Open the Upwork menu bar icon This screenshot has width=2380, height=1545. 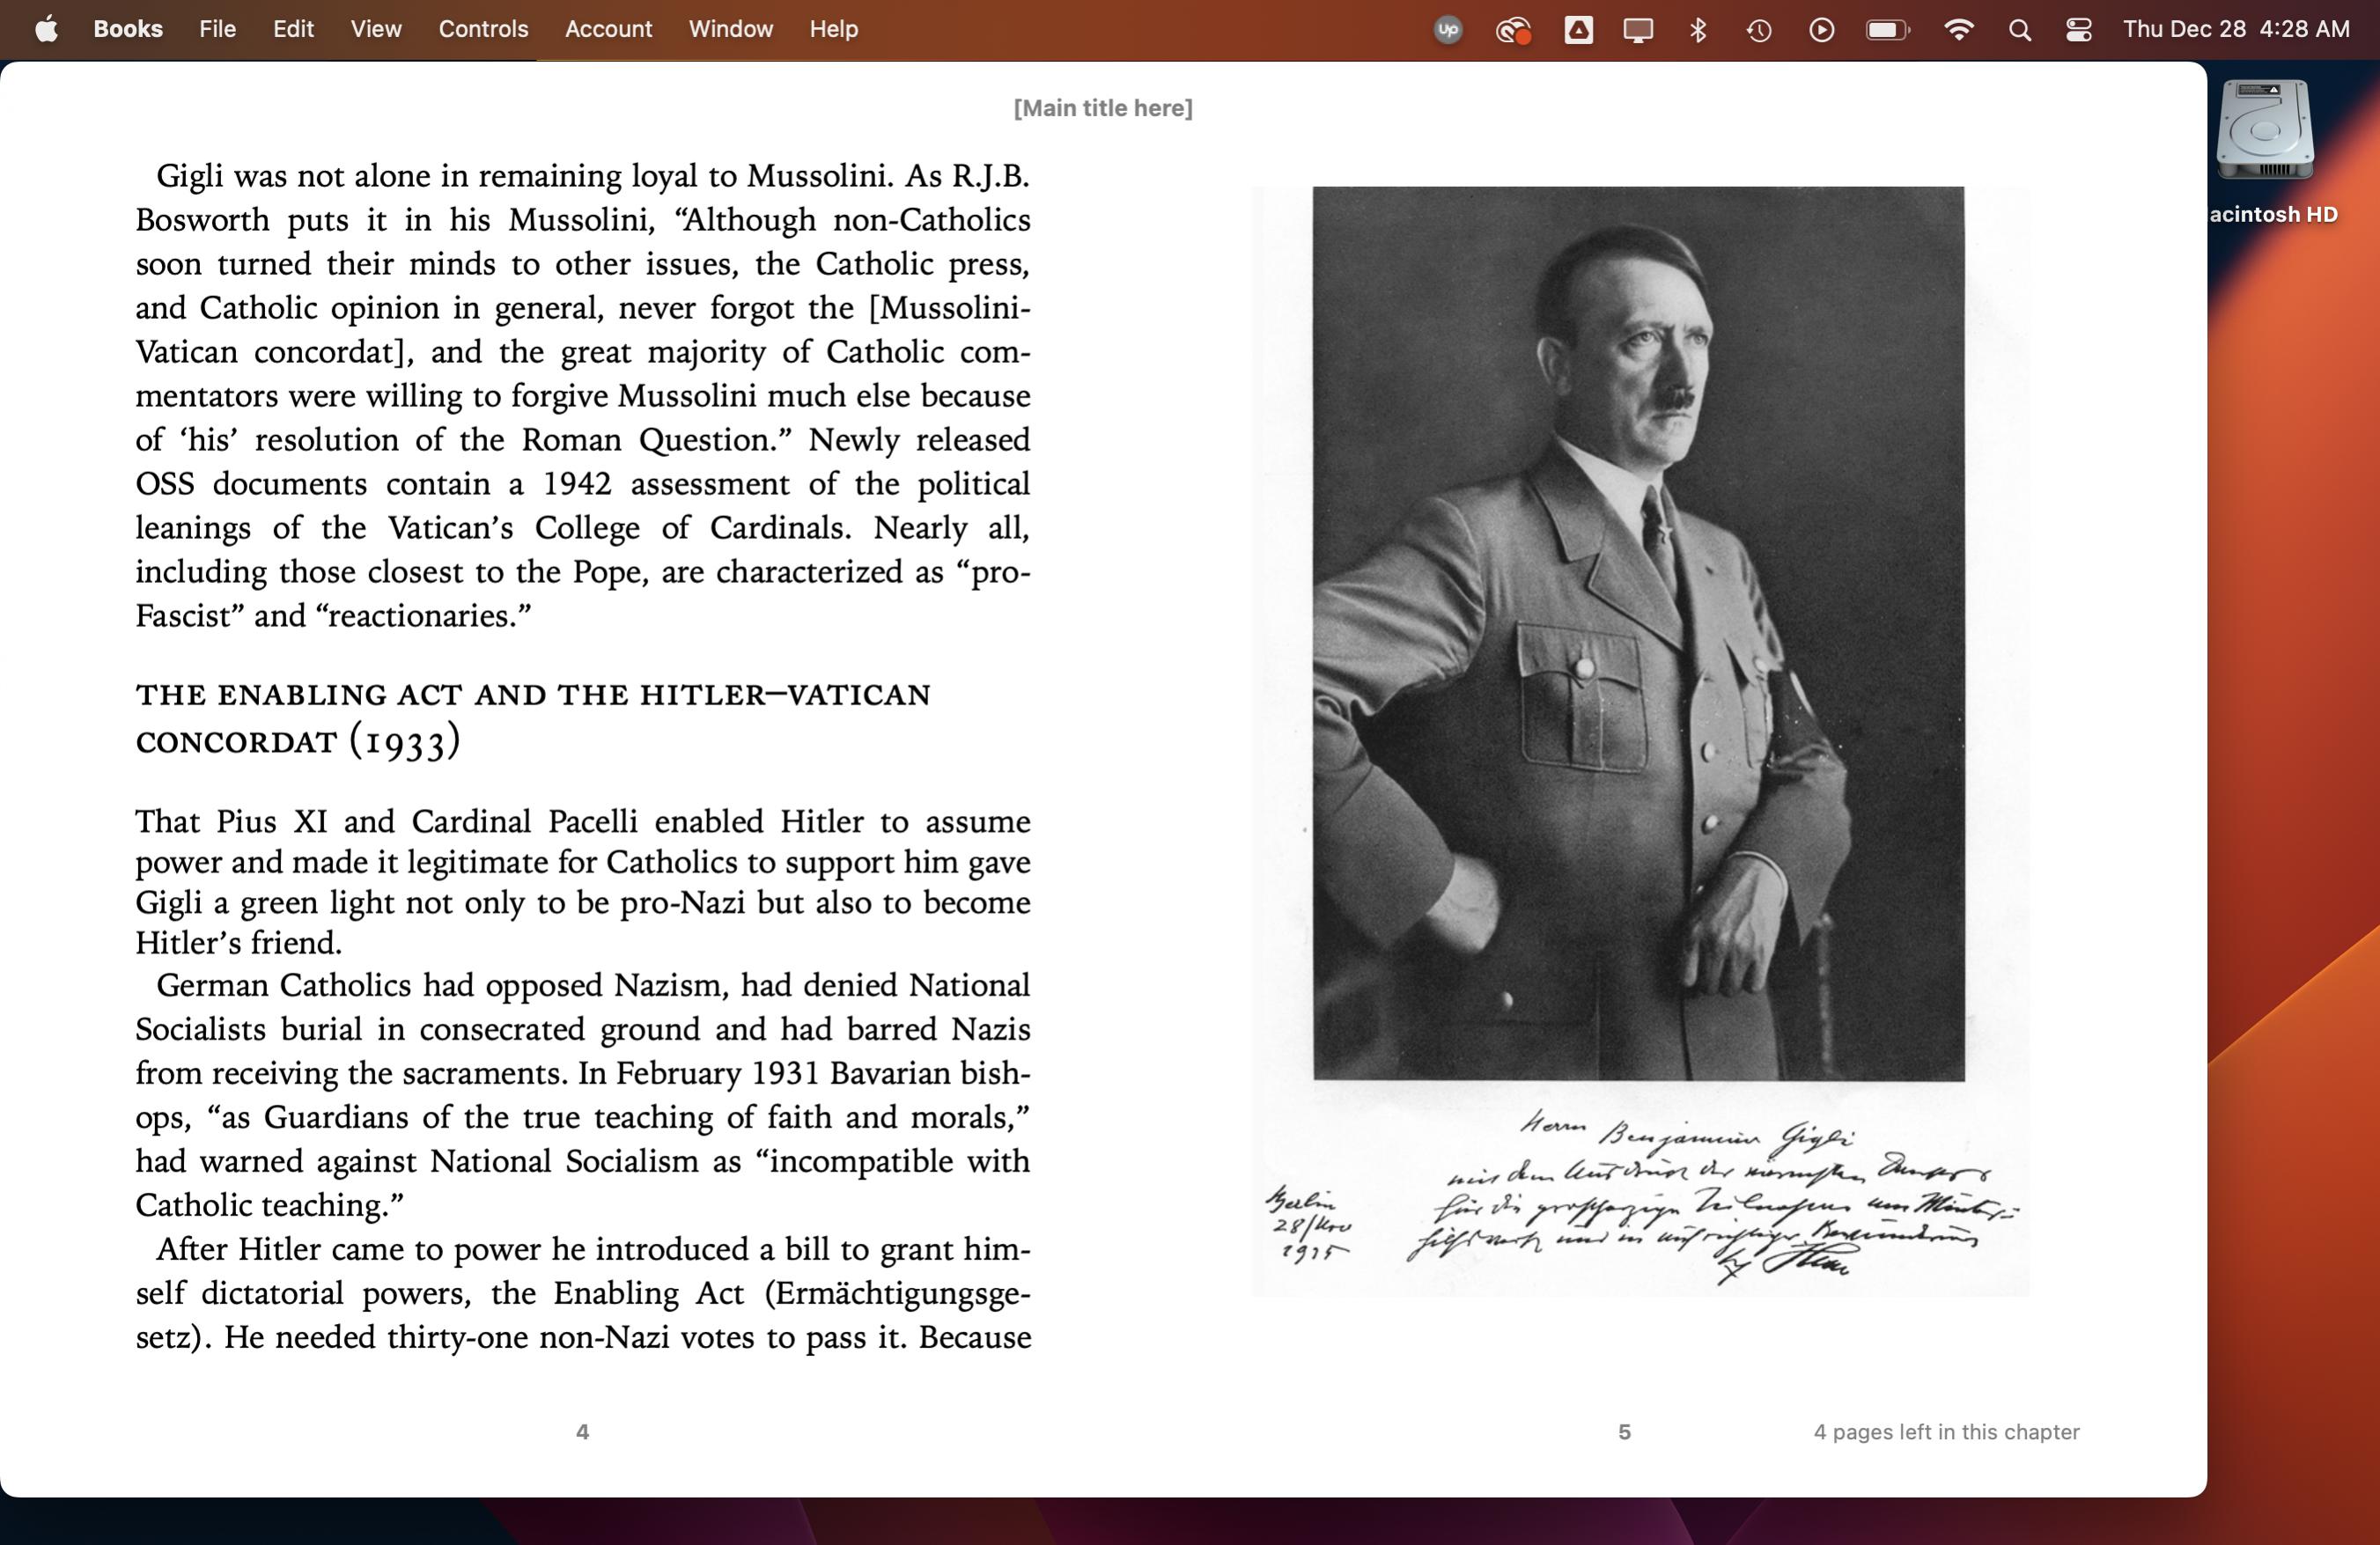[x=1447, y=30]
